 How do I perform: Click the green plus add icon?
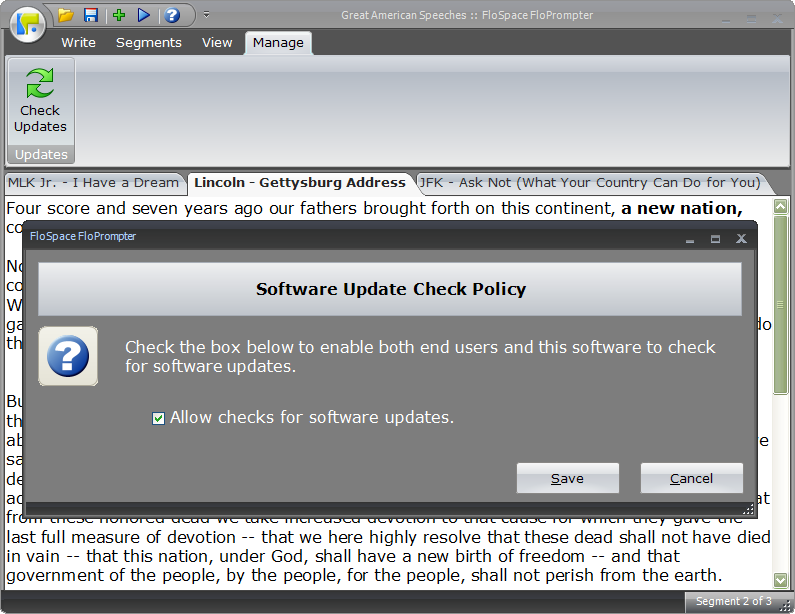click(119, 15)
